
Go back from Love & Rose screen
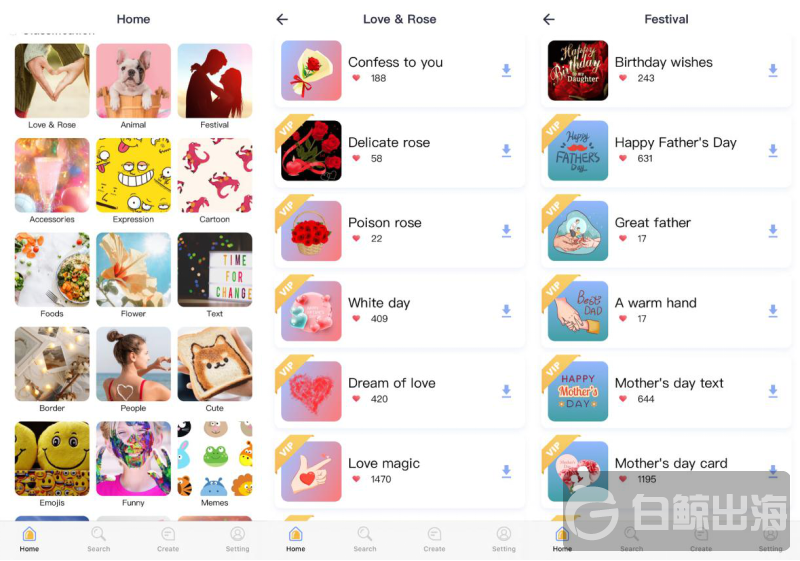pos(282,19)
